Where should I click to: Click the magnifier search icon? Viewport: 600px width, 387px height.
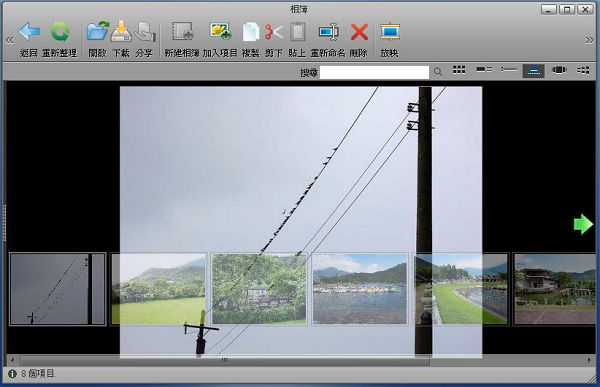pos(438,72)
